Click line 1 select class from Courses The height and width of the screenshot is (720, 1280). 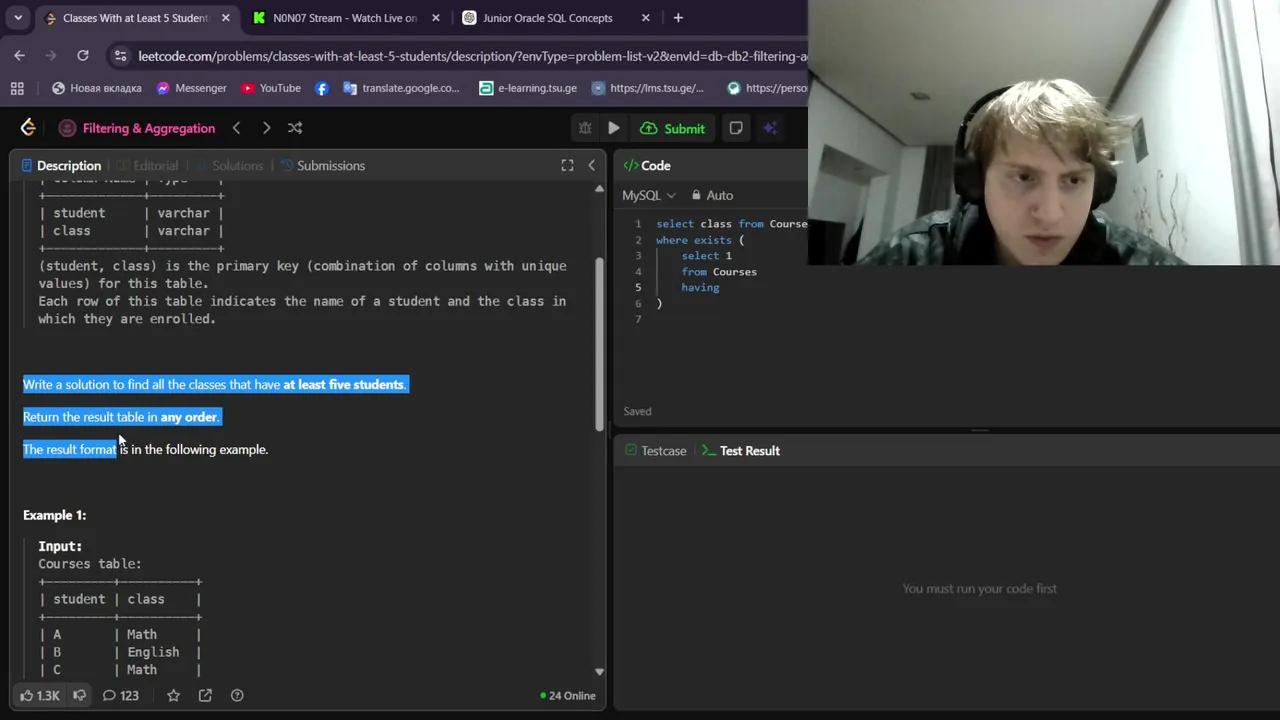coord(731,224)
